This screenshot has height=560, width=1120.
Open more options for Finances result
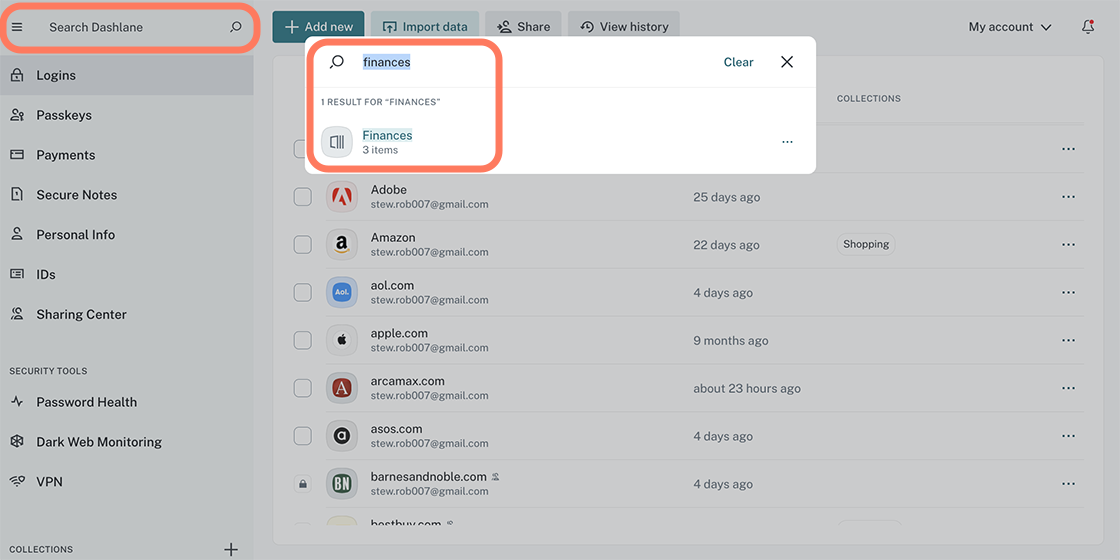click(787, 142)
